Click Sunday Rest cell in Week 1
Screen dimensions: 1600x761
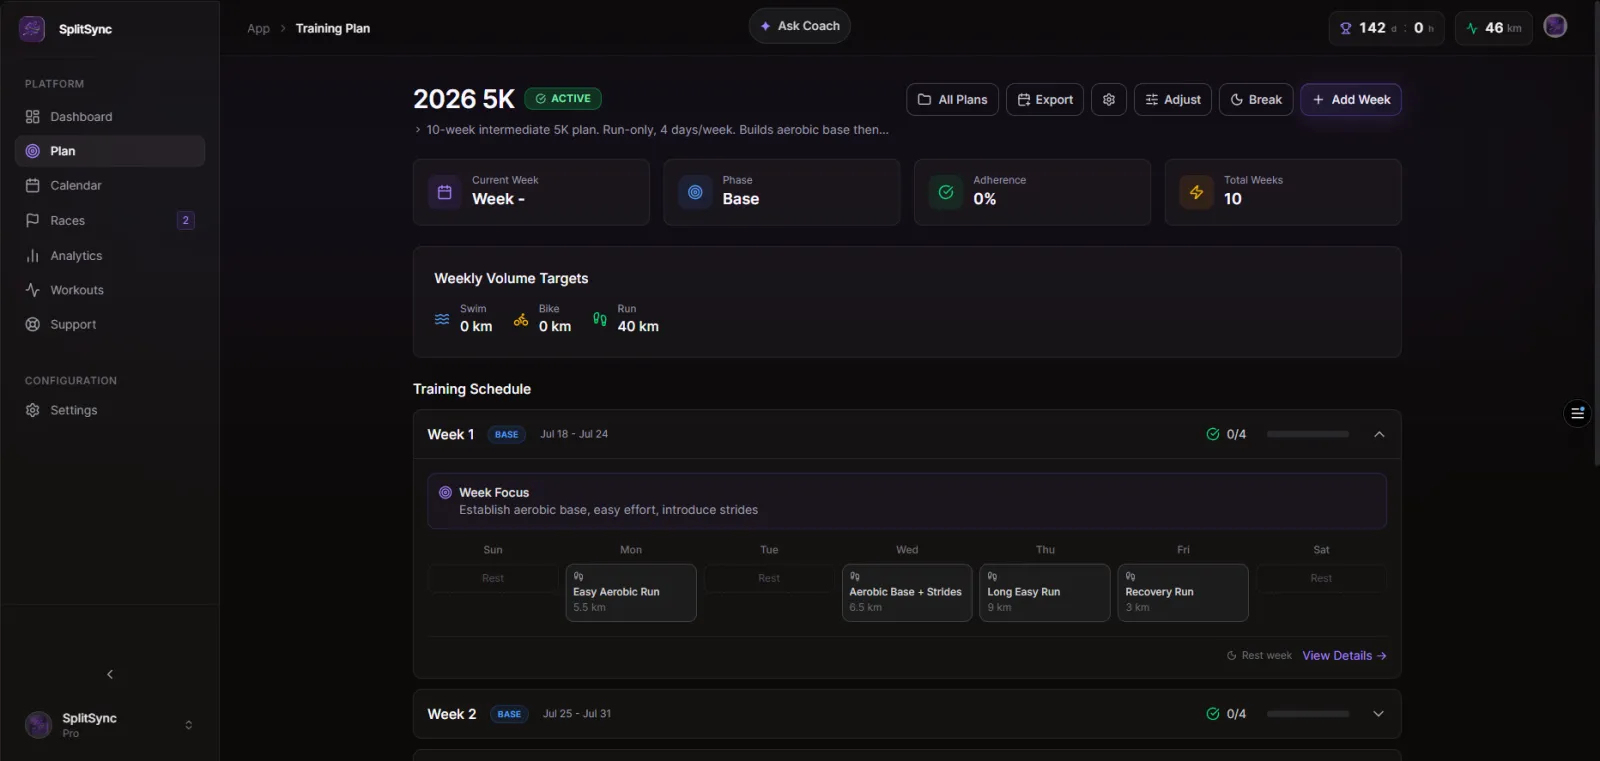coord(493,578)
